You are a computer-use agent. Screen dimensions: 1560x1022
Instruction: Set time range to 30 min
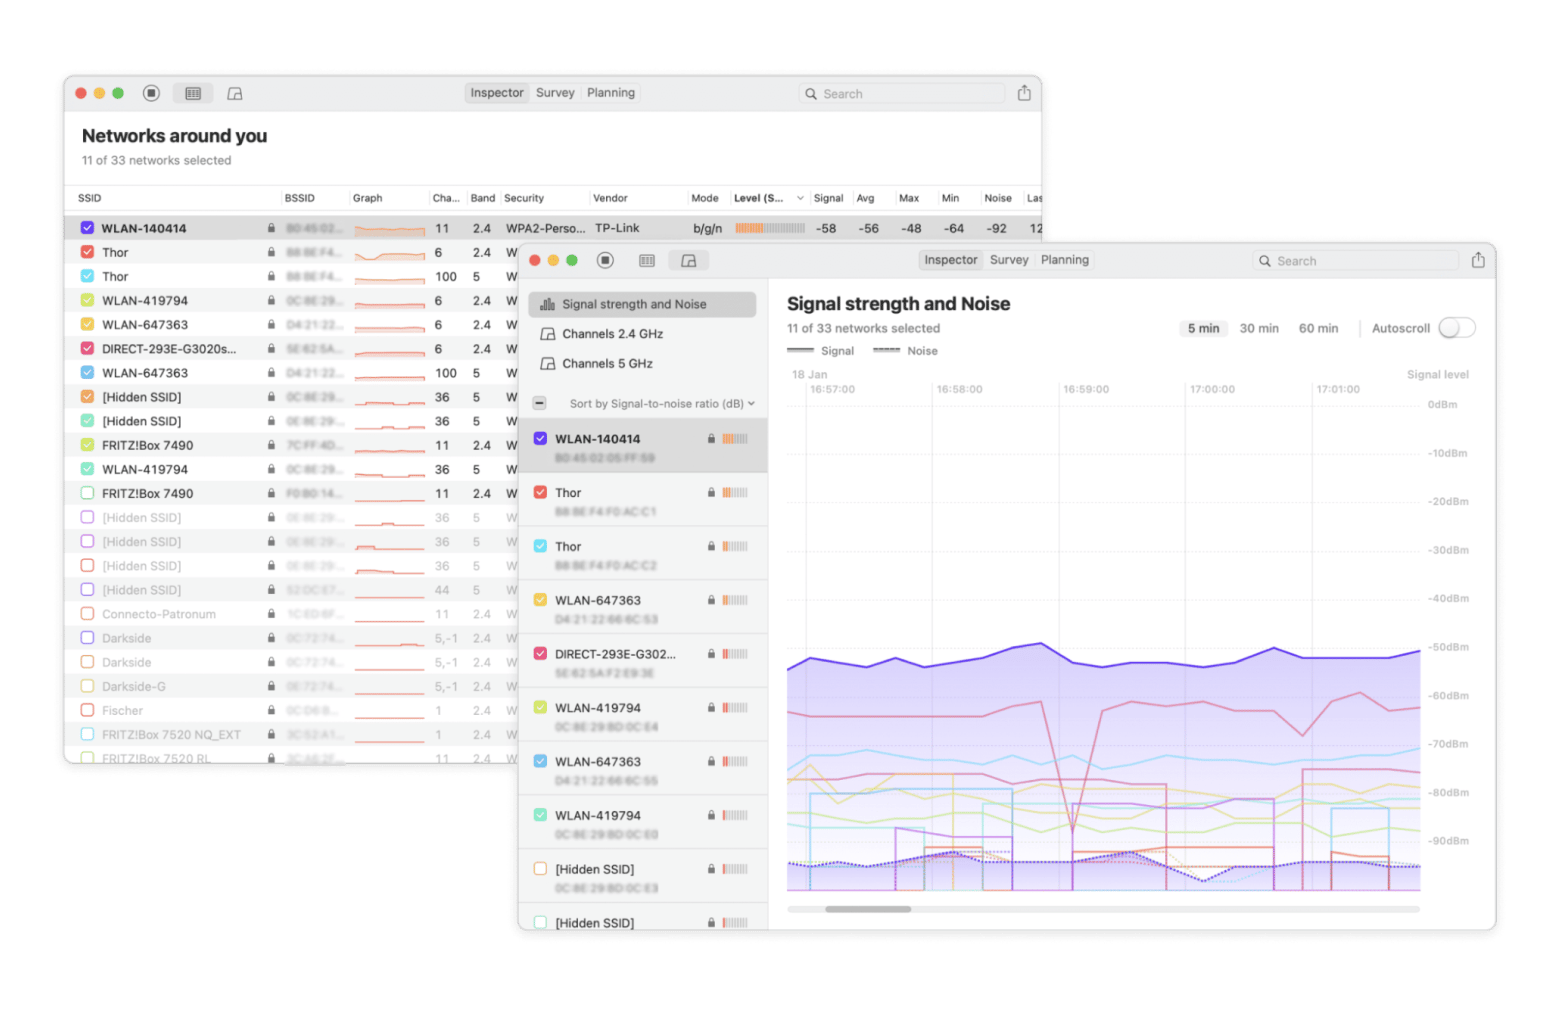click(1259, 328)
